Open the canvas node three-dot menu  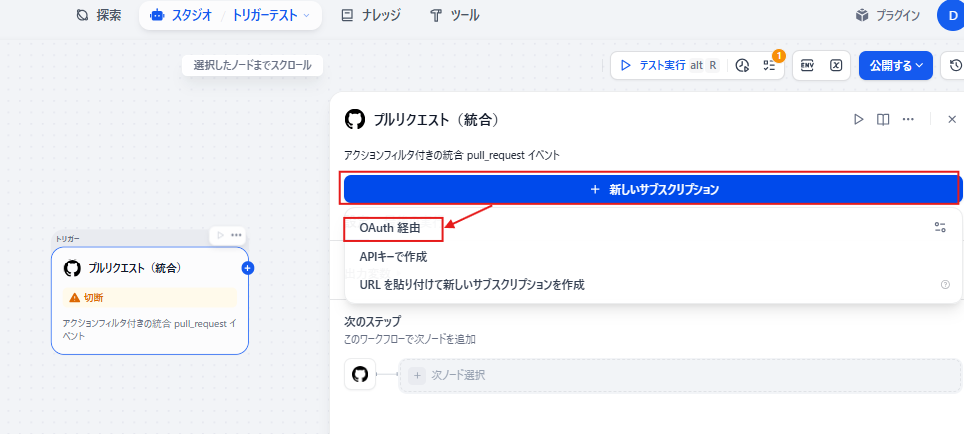[236, 235]
